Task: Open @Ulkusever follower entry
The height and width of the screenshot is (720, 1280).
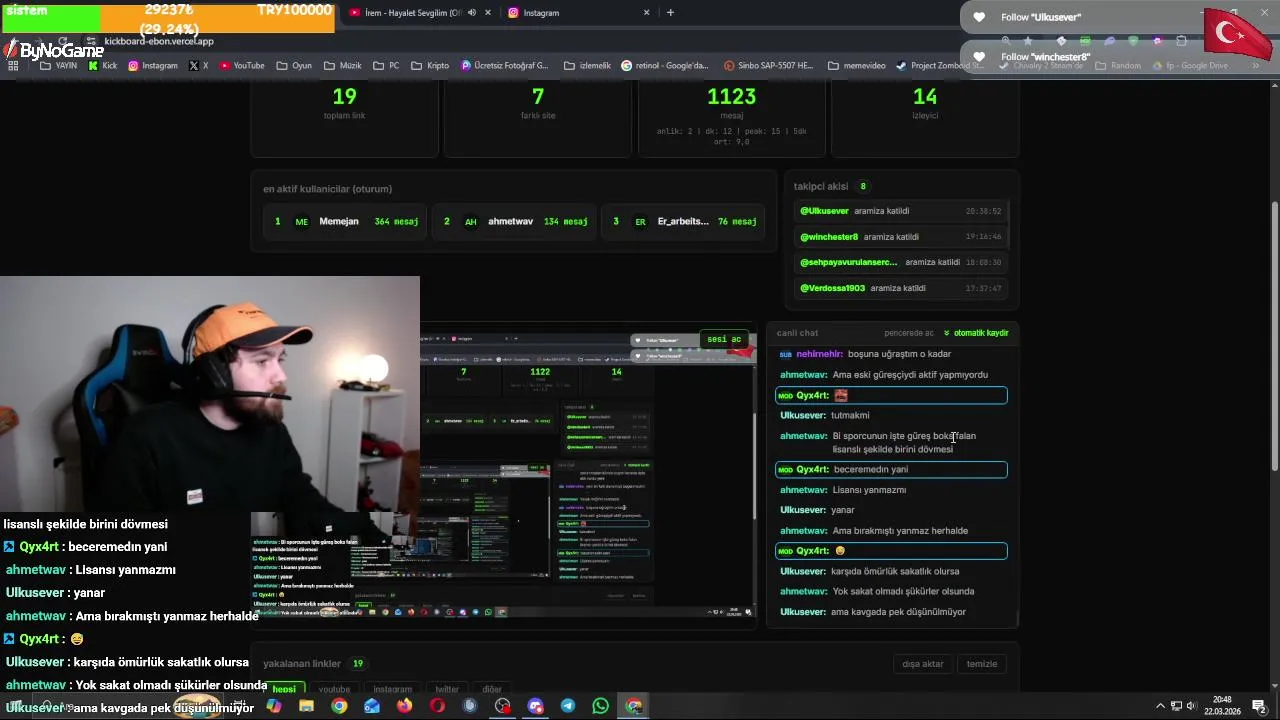Action: pos(901,211)
